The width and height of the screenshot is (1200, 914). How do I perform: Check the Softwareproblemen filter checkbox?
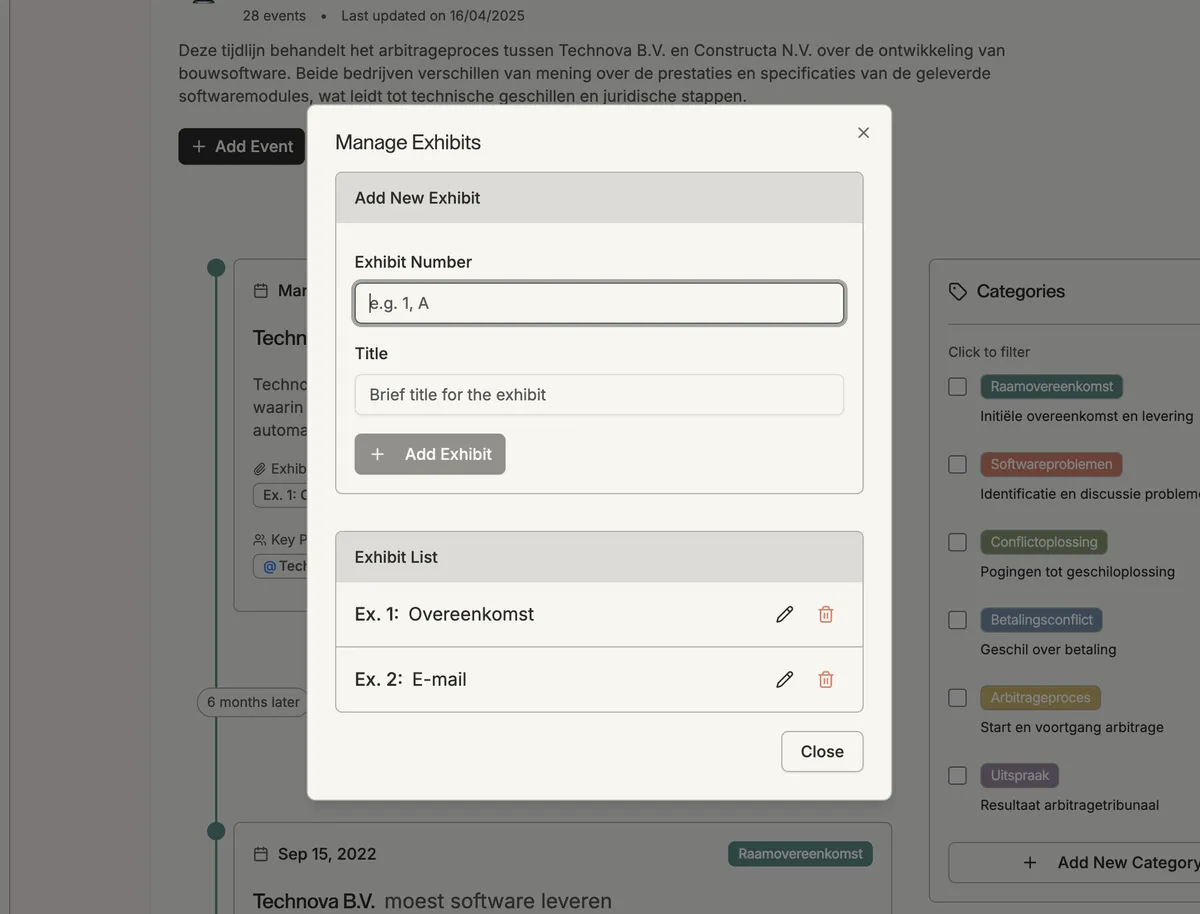tap(956, 464)
